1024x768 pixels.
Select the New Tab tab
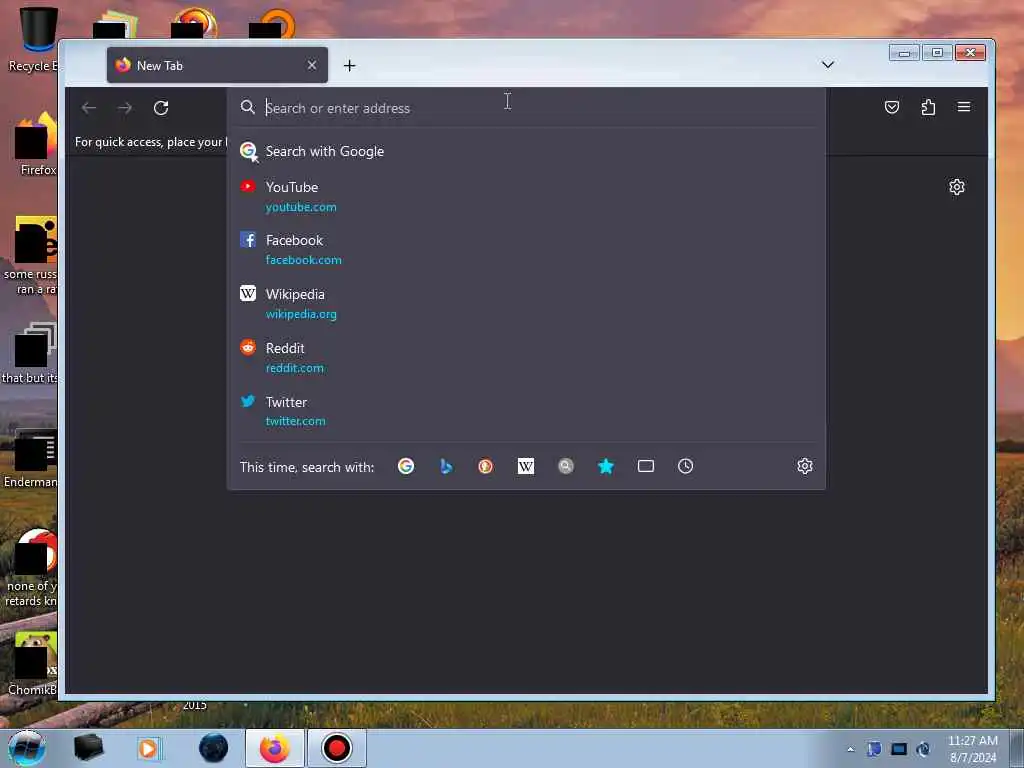tap(217, 65)
